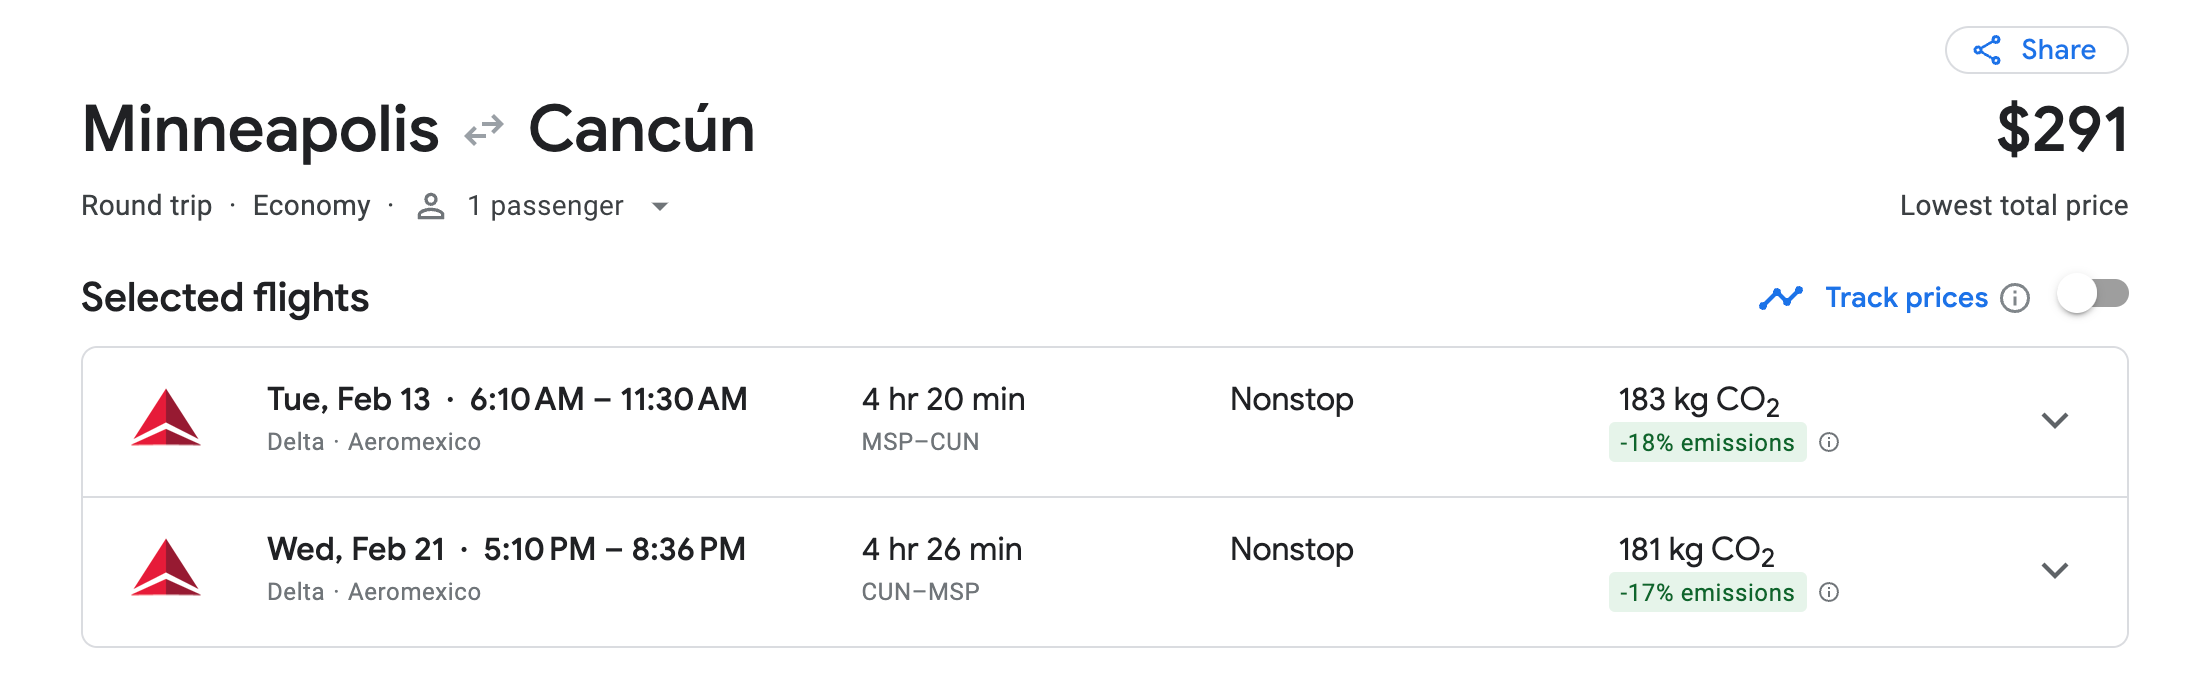Viewport: 2210px width, 688px height.
Task: Open the passenger count dropdown
Action: (x=660, y=207)
